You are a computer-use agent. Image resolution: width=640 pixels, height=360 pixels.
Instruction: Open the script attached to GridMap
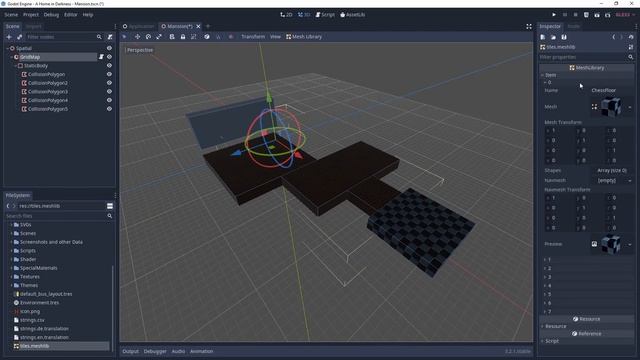pyautogui.click(x=101, y=57)
